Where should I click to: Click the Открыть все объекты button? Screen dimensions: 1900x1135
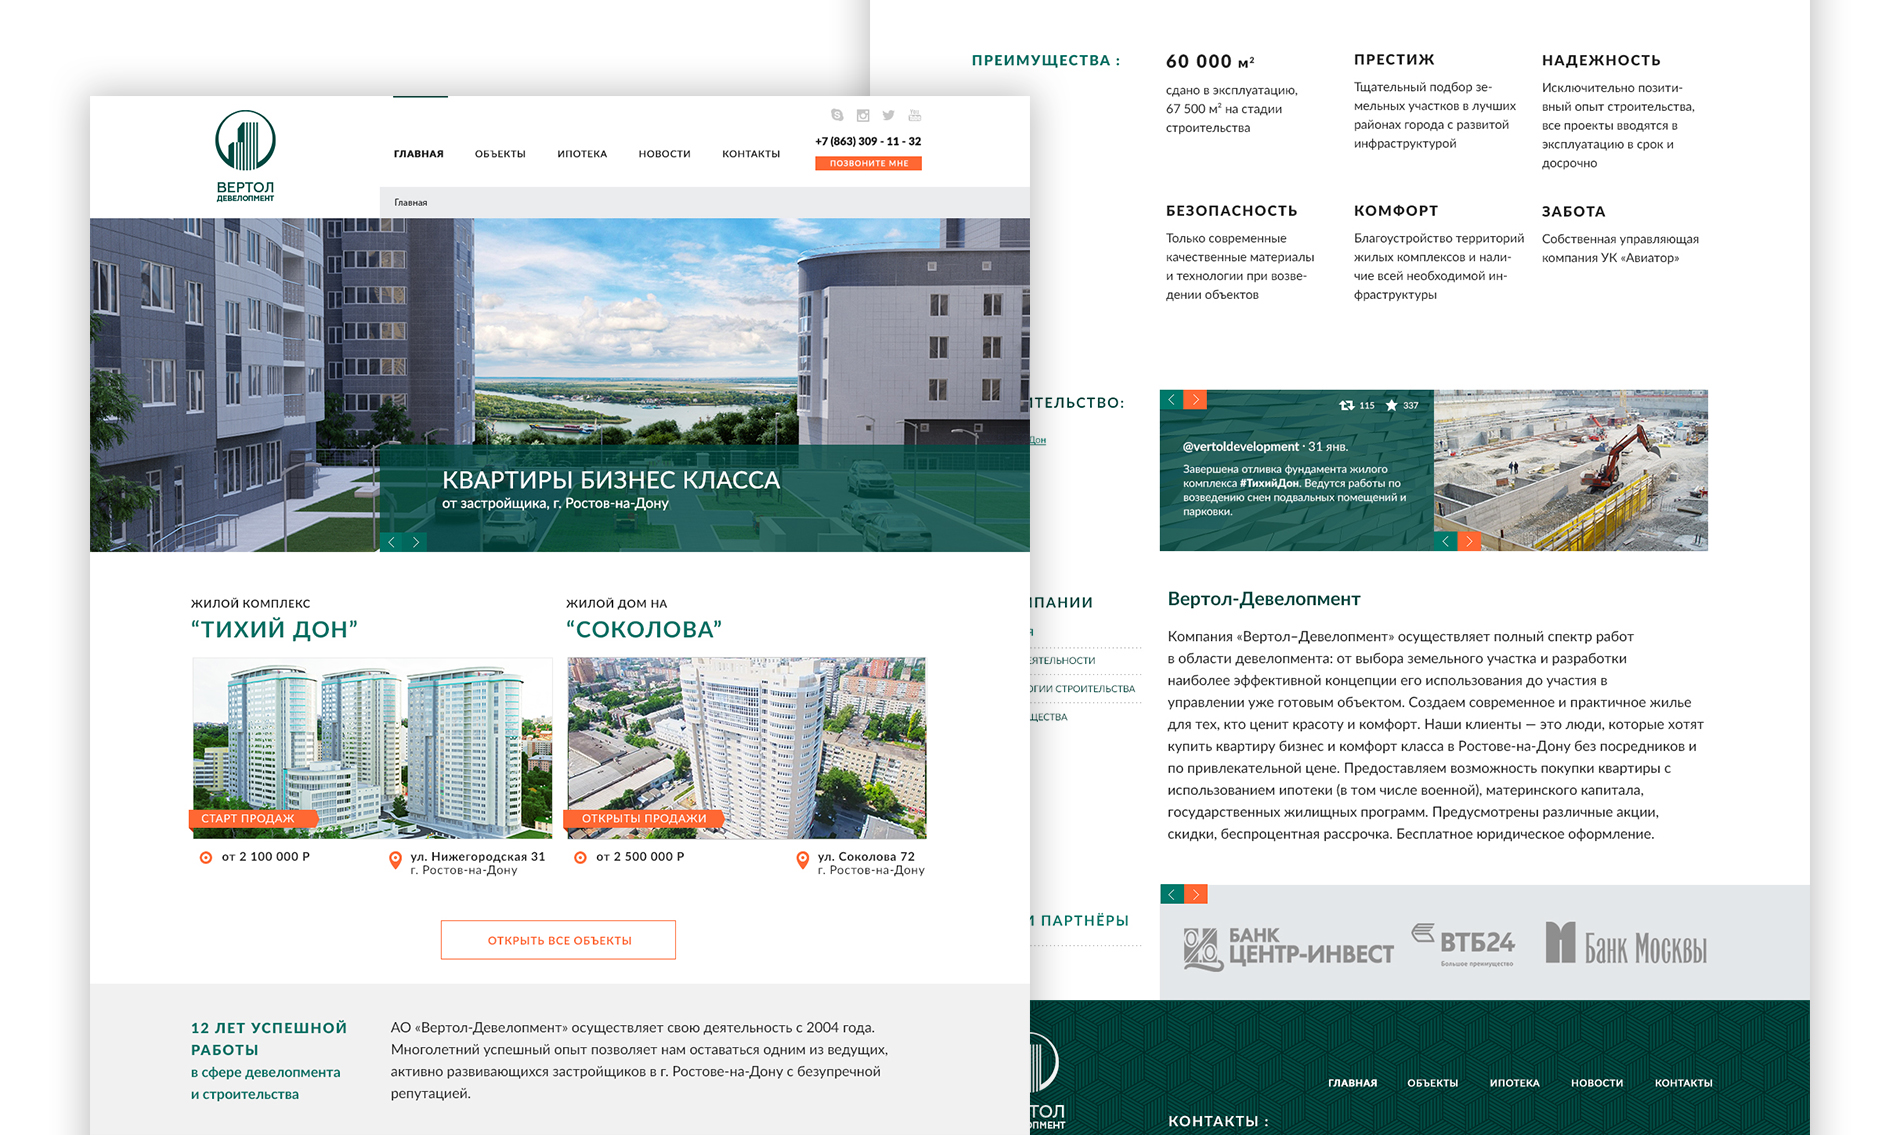coord(558,940)
